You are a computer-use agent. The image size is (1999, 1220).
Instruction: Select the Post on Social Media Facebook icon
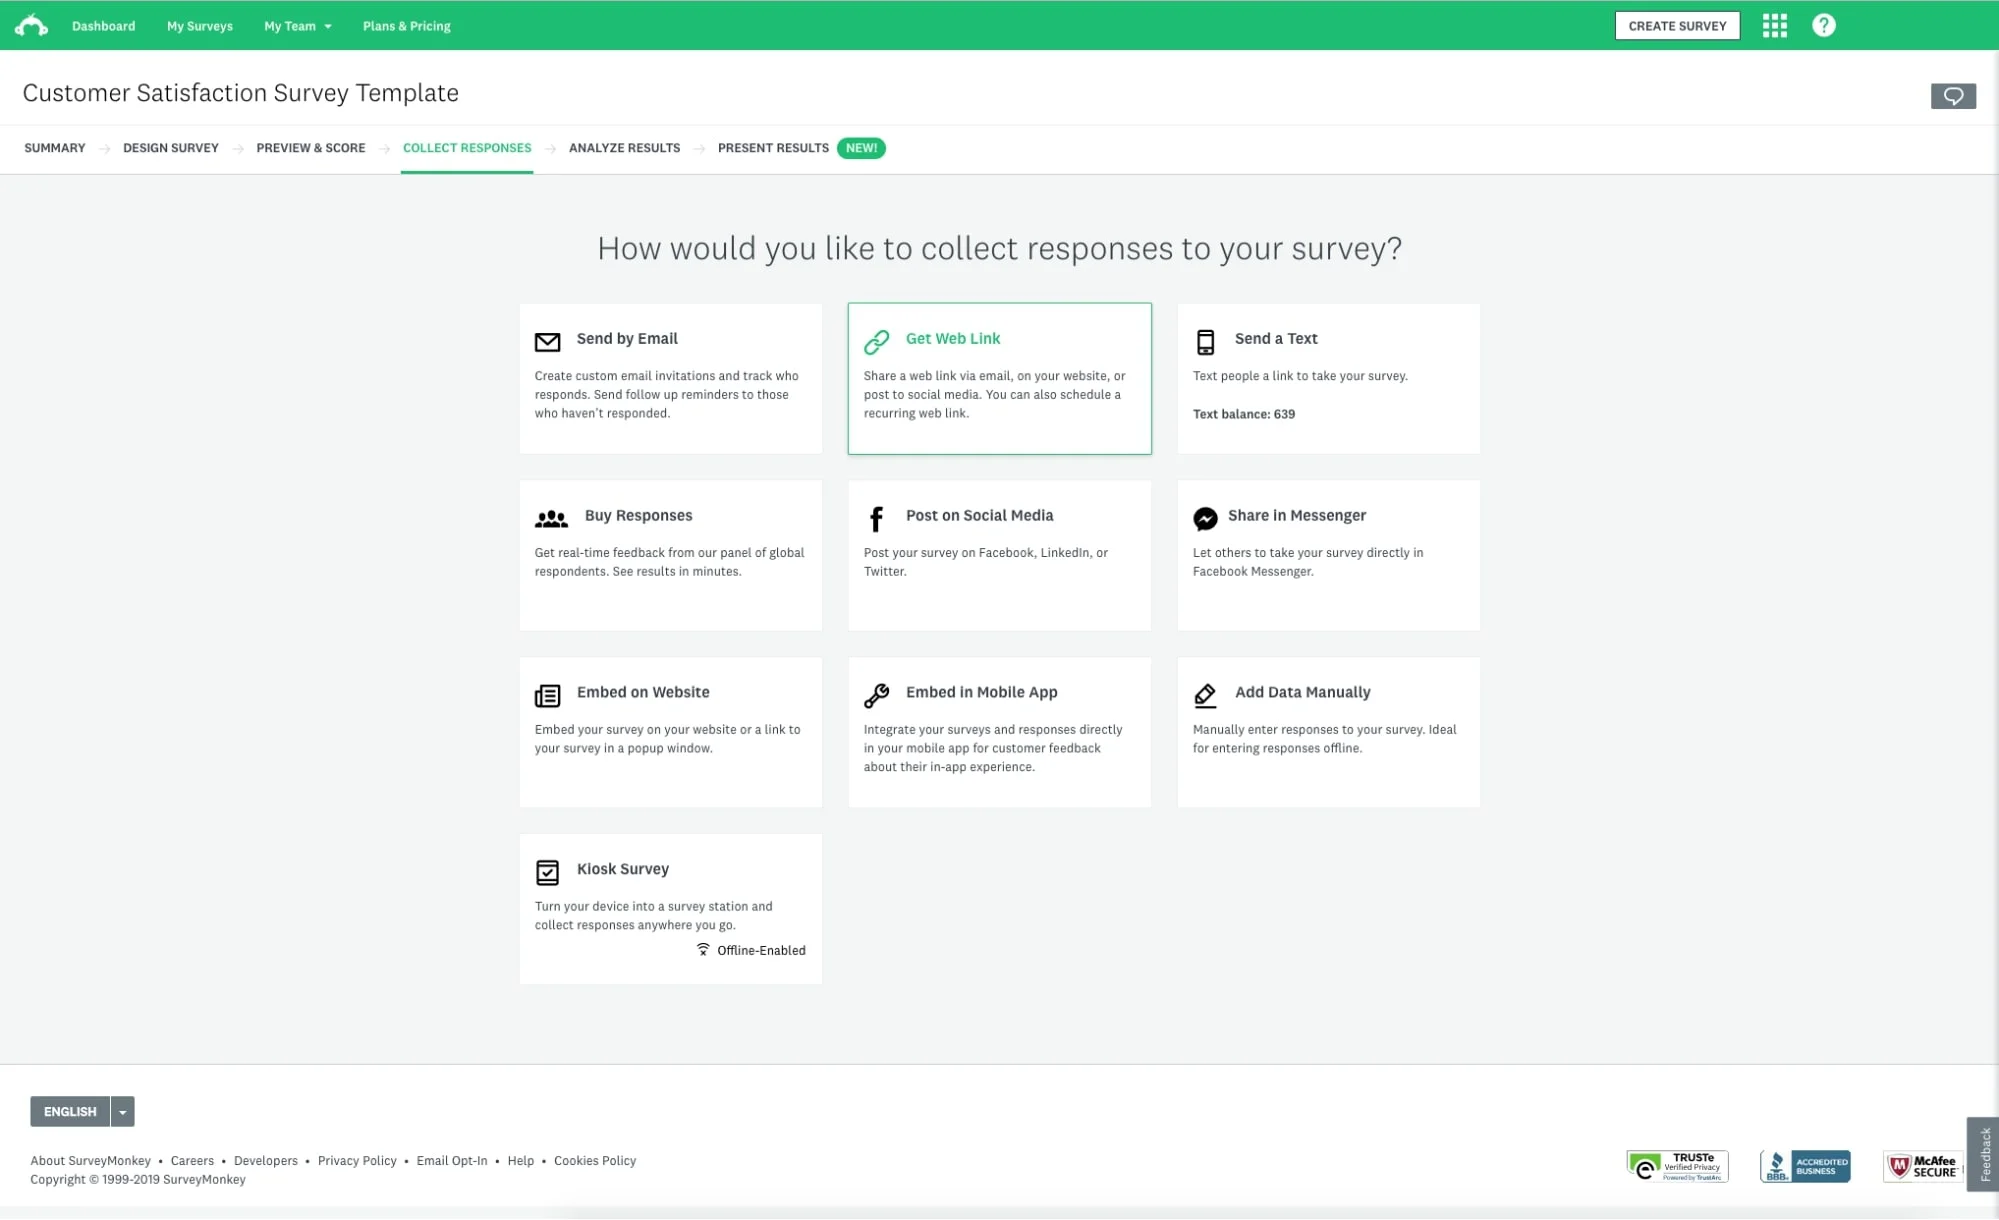tap(877, 518)
